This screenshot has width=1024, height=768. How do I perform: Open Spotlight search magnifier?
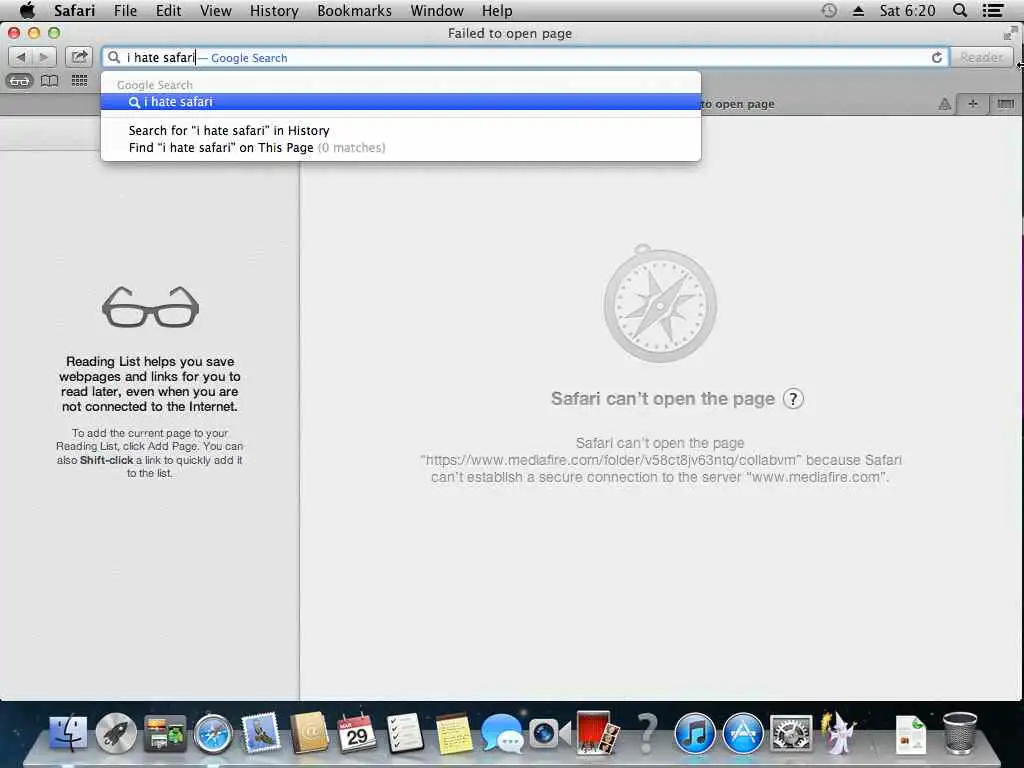point(959,10)
